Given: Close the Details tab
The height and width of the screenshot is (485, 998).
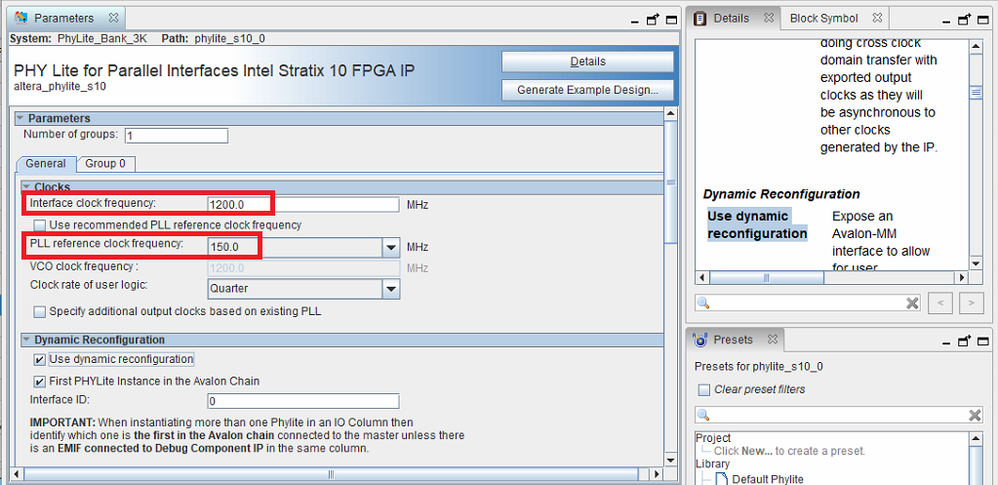Looking at the screenshot, I should (x=768, y=18).
